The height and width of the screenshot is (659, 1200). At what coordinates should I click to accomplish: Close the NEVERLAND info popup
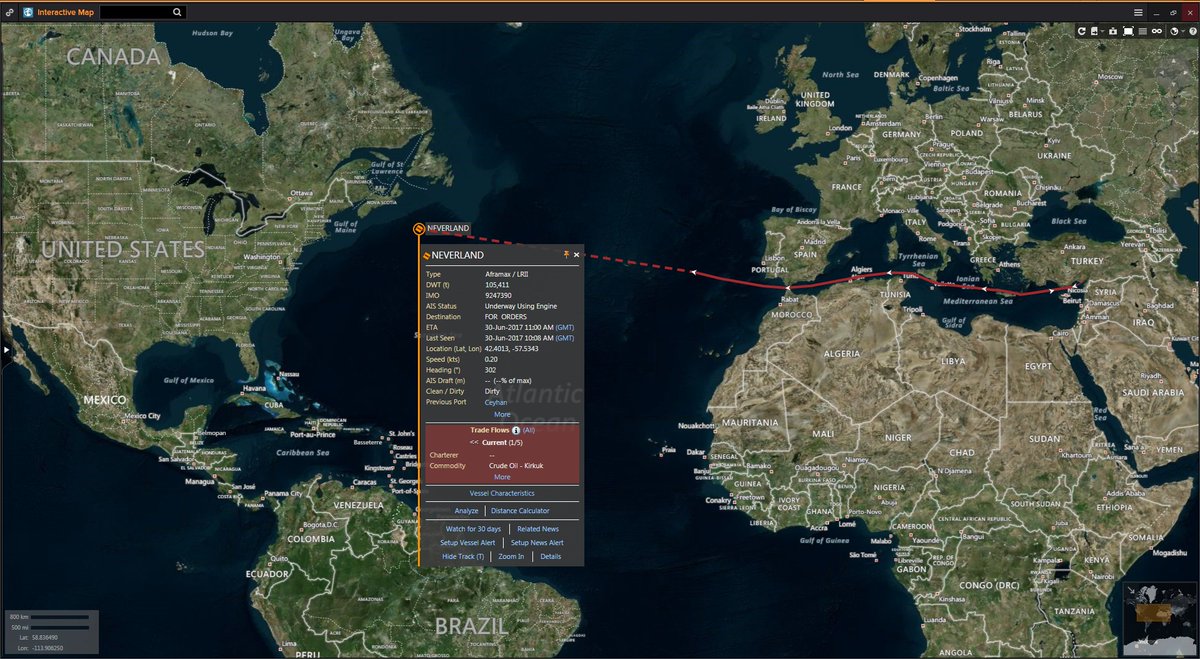pos(576,255)
